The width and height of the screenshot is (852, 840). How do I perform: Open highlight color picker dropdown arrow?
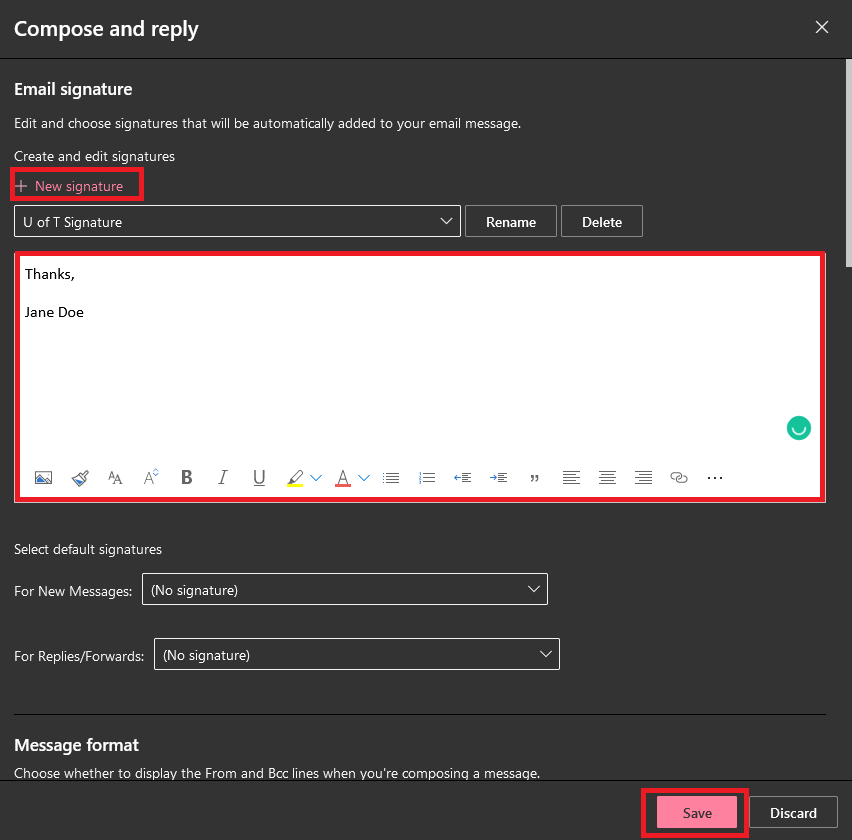click(x=316, y=478)
